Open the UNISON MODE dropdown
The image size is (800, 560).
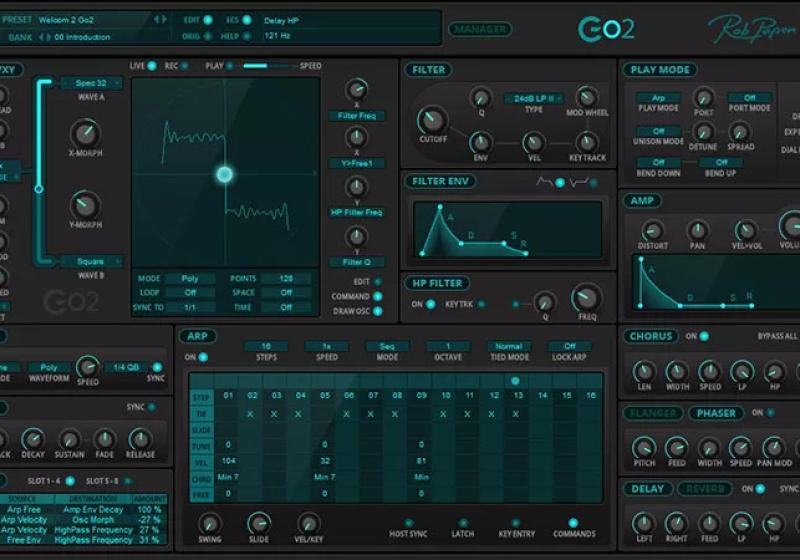[658, 131]
